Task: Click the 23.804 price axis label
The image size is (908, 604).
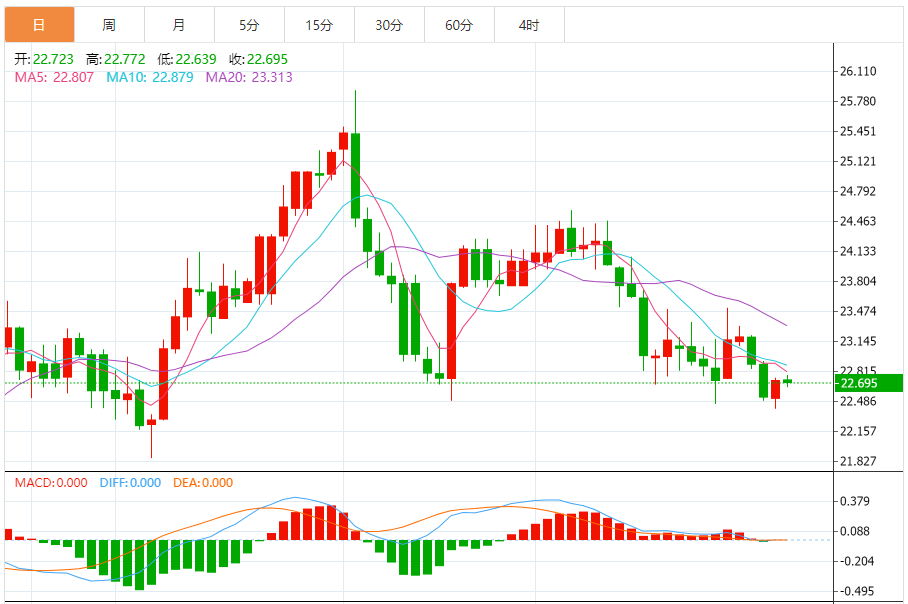Action: (x=858, y=281)
